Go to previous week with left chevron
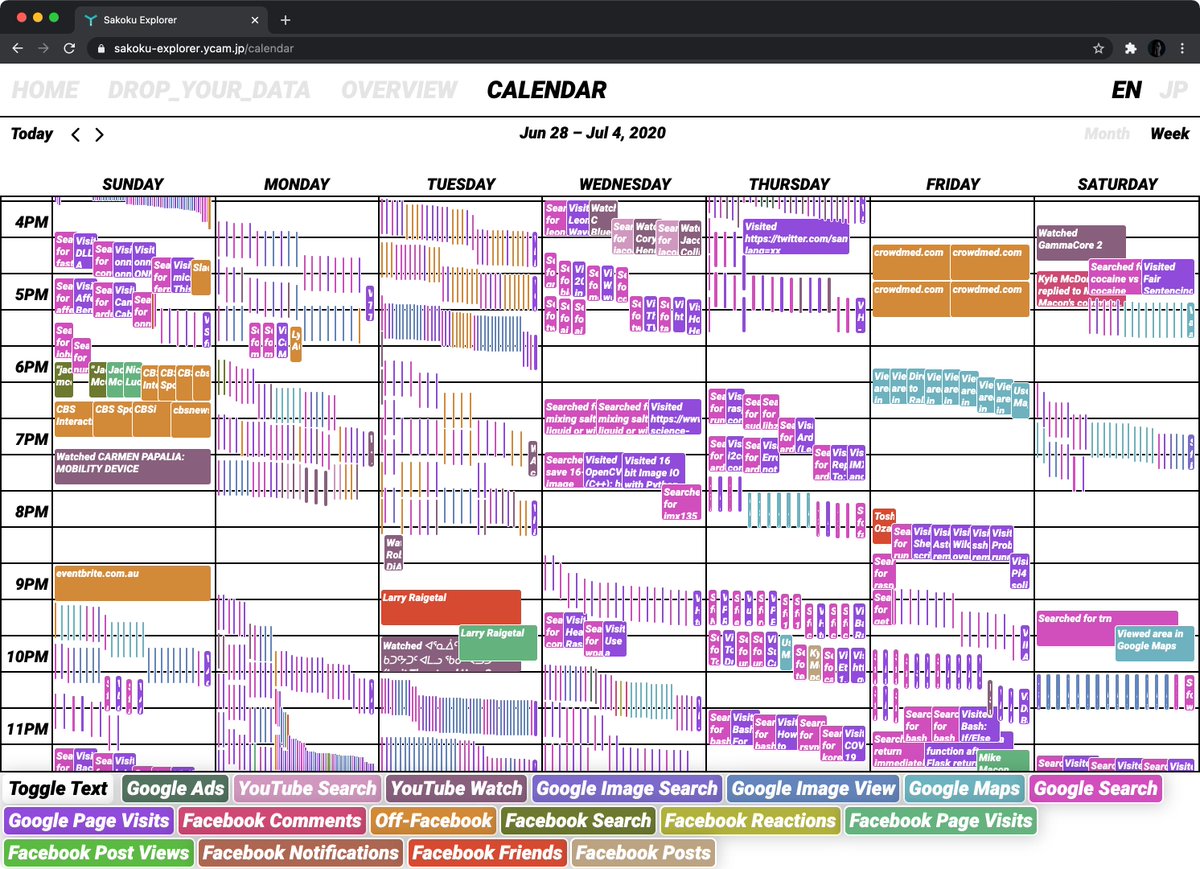The image size is (1200, 869). point(75,135)
